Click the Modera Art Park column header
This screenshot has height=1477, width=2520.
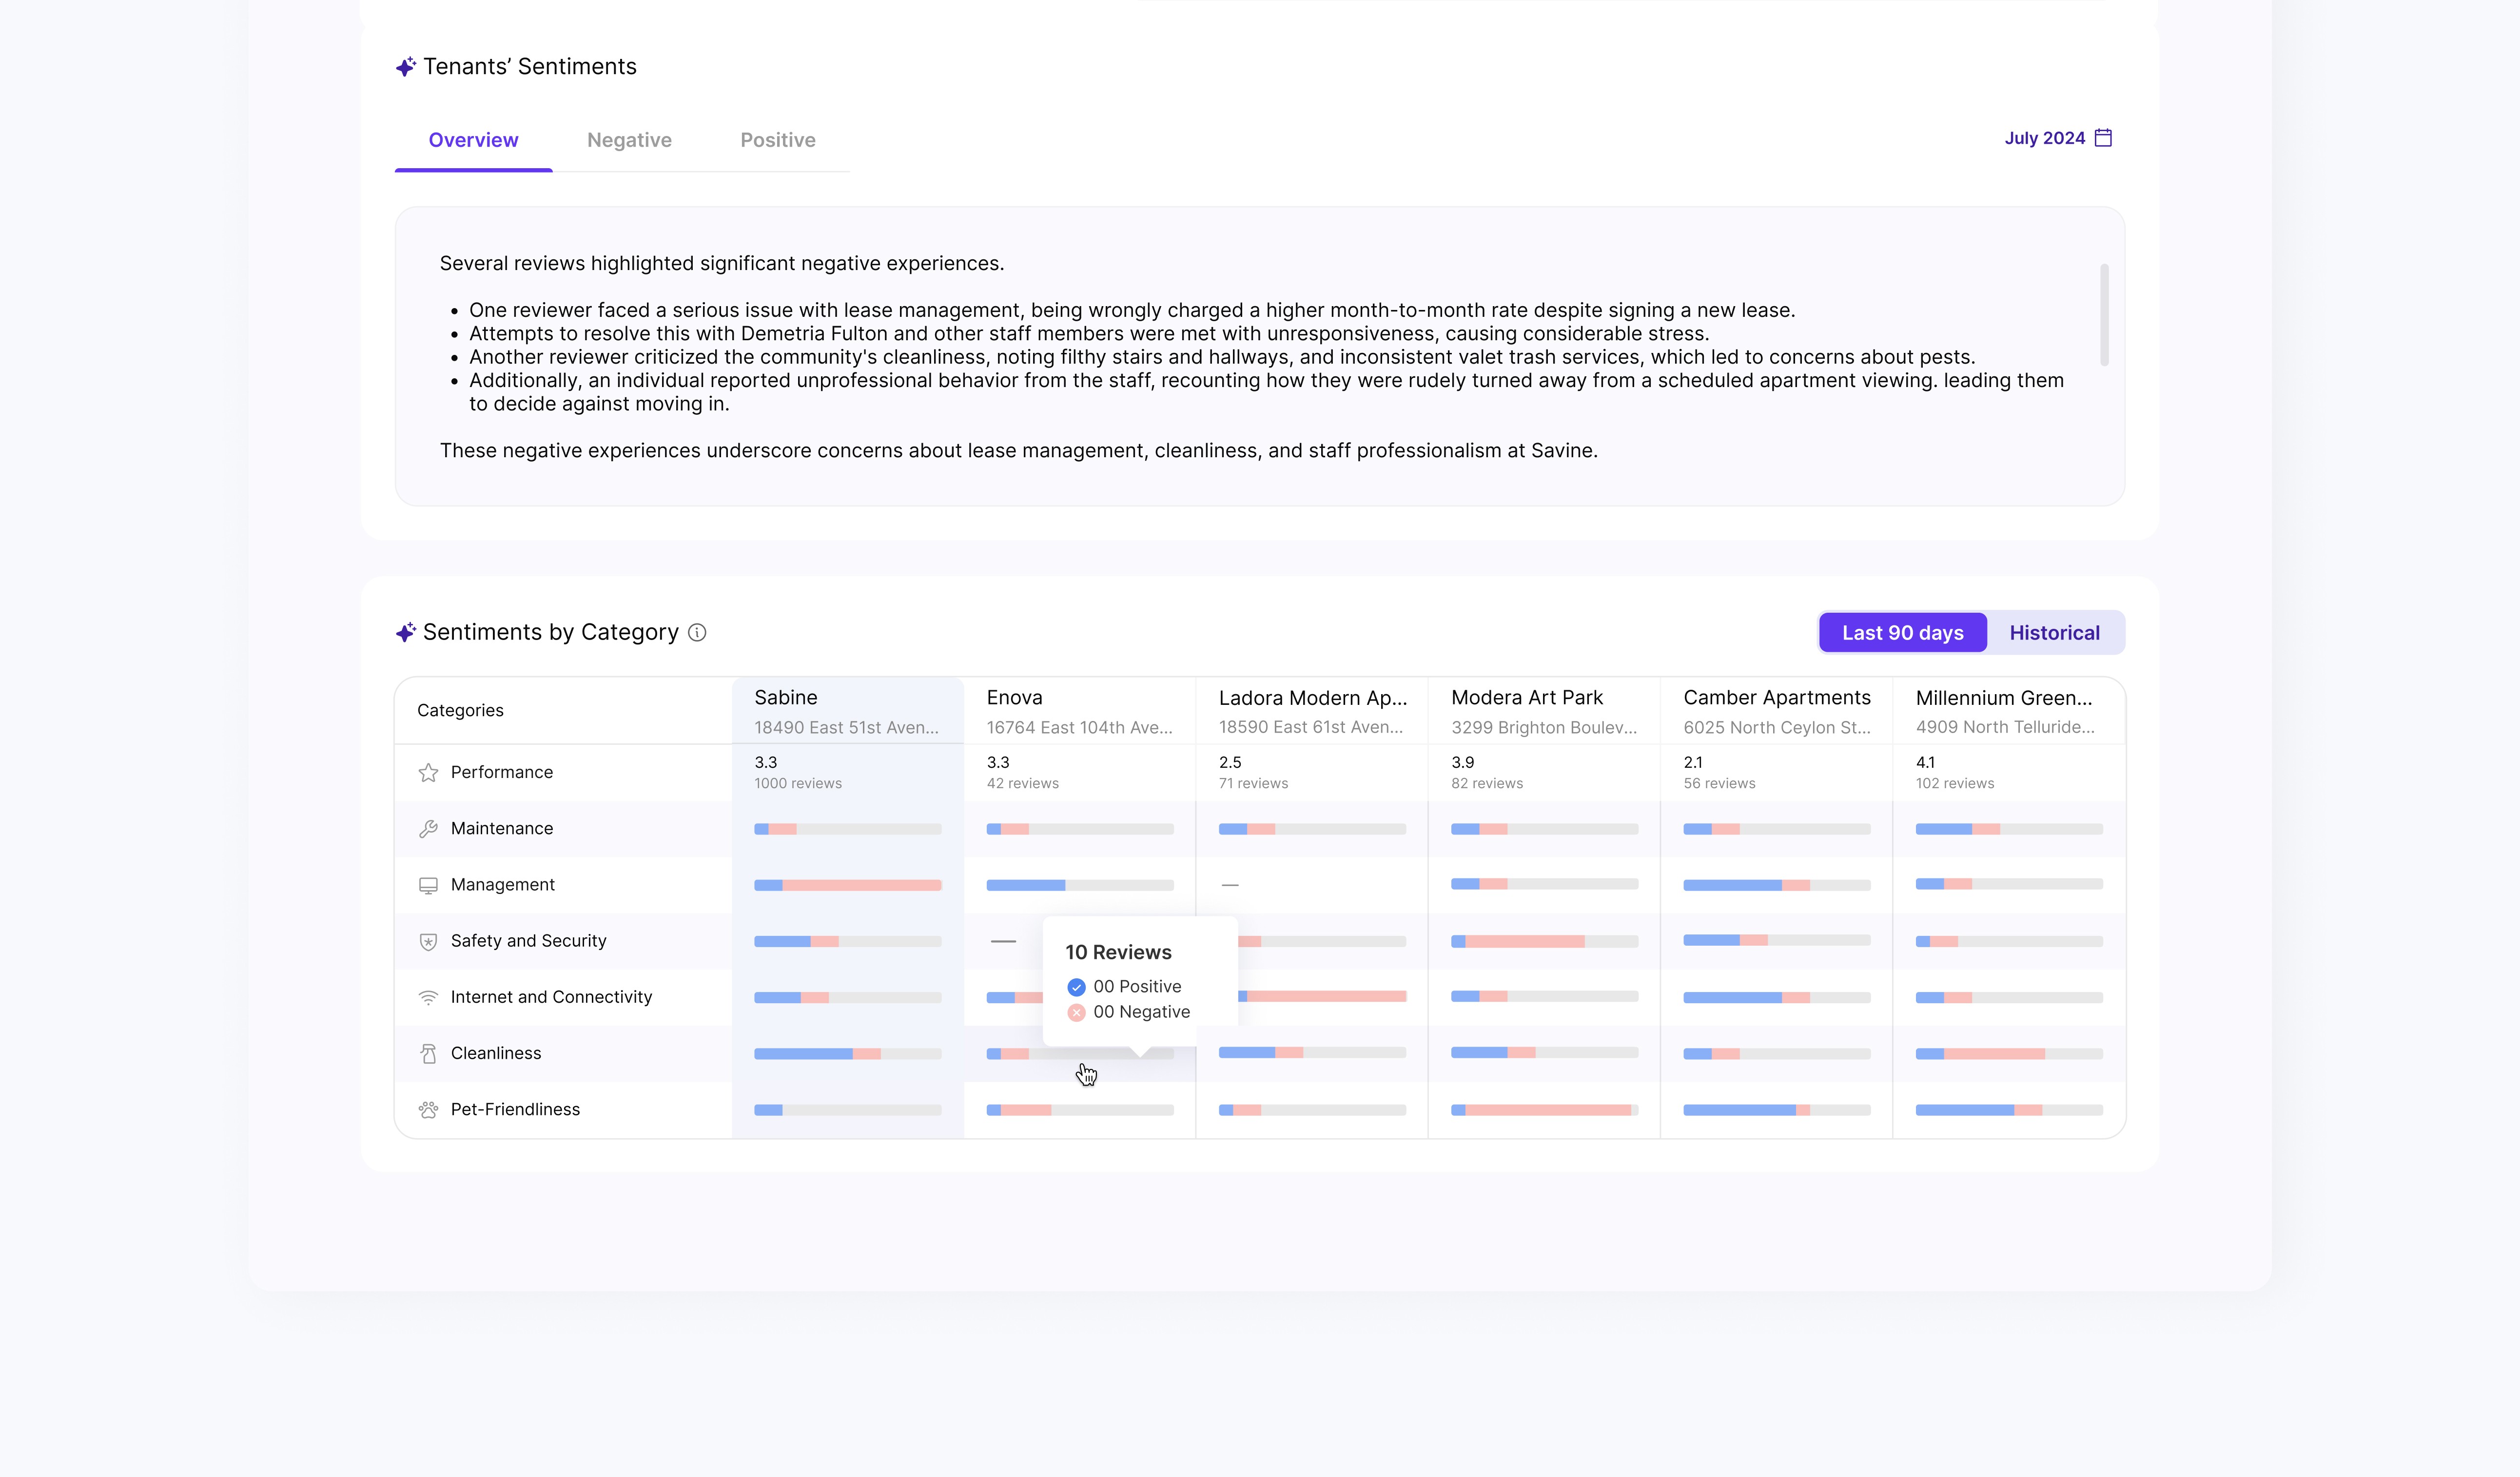(x=1526, y=698)
